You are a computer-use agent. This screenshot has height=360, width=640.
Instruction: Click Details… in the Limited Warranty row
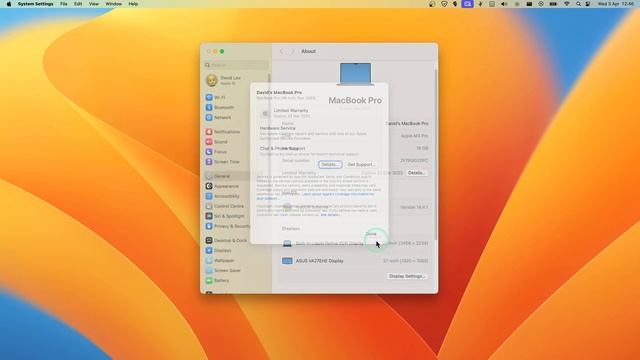pos(417,173)
